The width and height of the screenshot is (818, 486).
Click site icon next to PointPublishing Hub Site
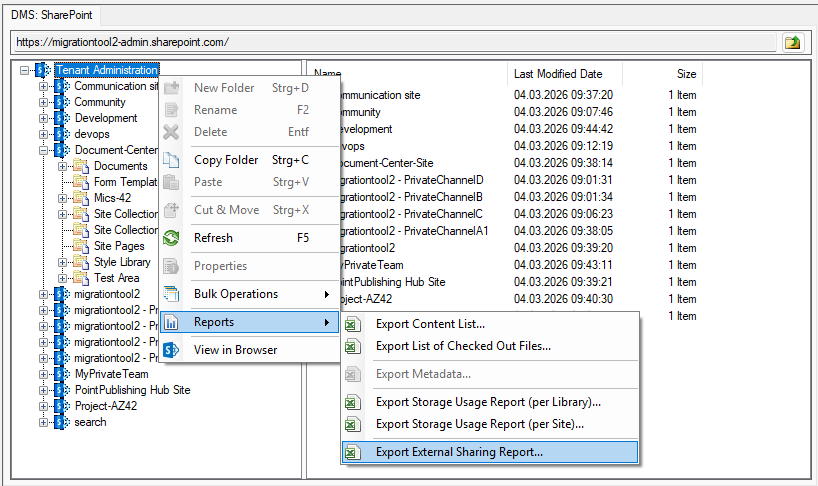tap(62, 391)
